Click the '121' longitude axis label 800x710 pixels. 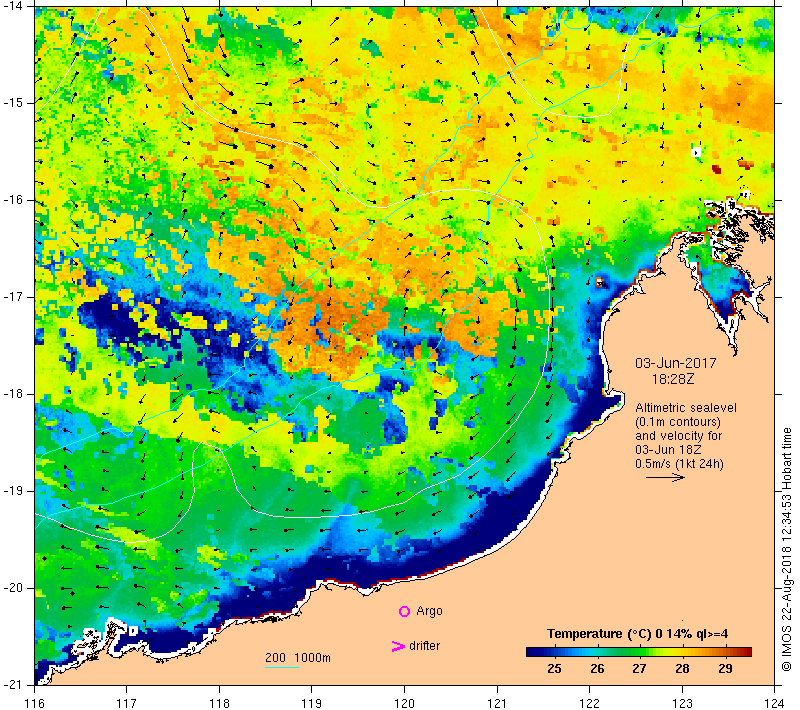click(x=497, y=703)
